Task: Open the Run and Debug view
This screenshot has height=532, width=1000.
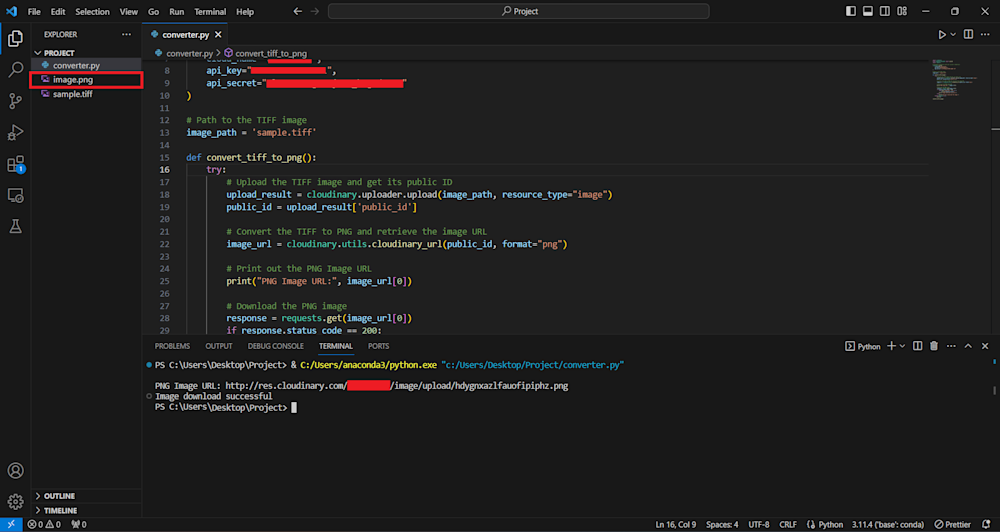Action: (15, 133)
